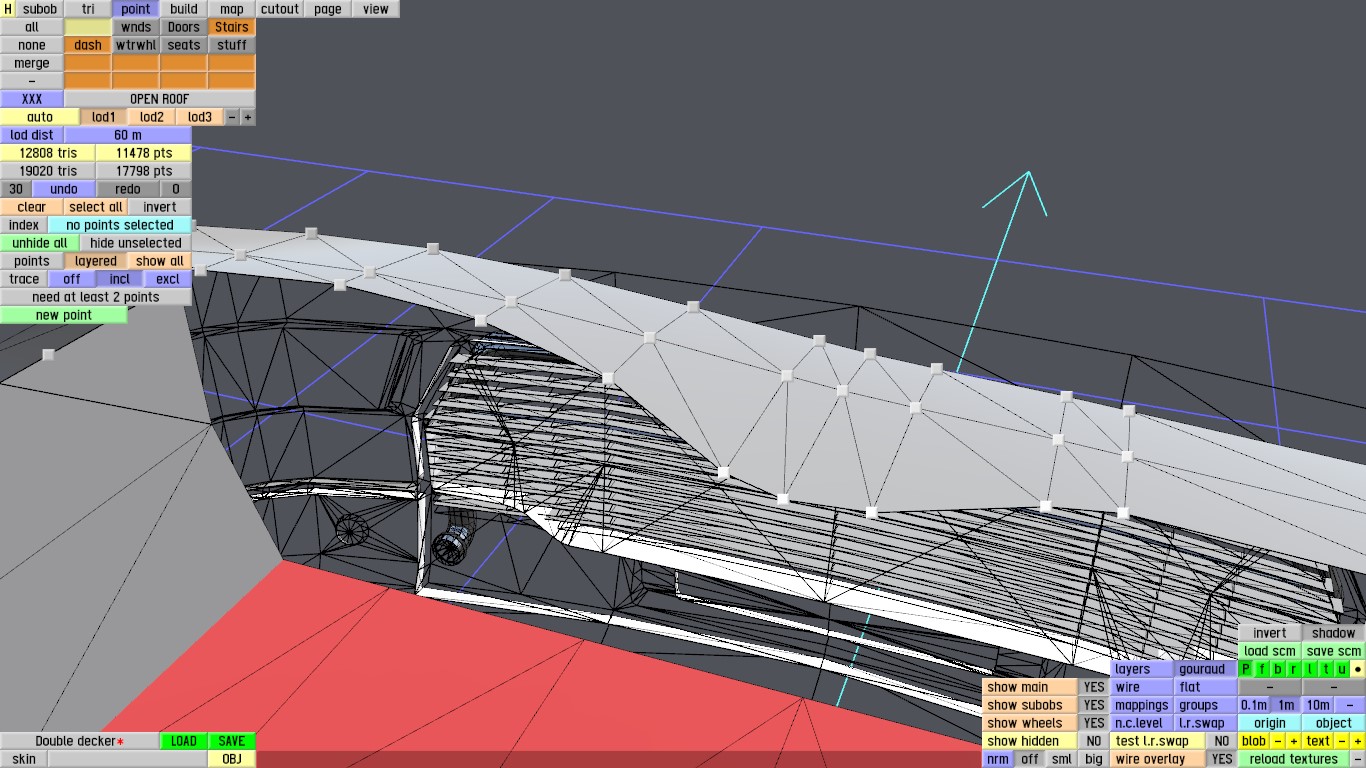The width and height of the screenshot is (1366, 768).
Task: Click the H button in the top corner
Action: [8, 9]
